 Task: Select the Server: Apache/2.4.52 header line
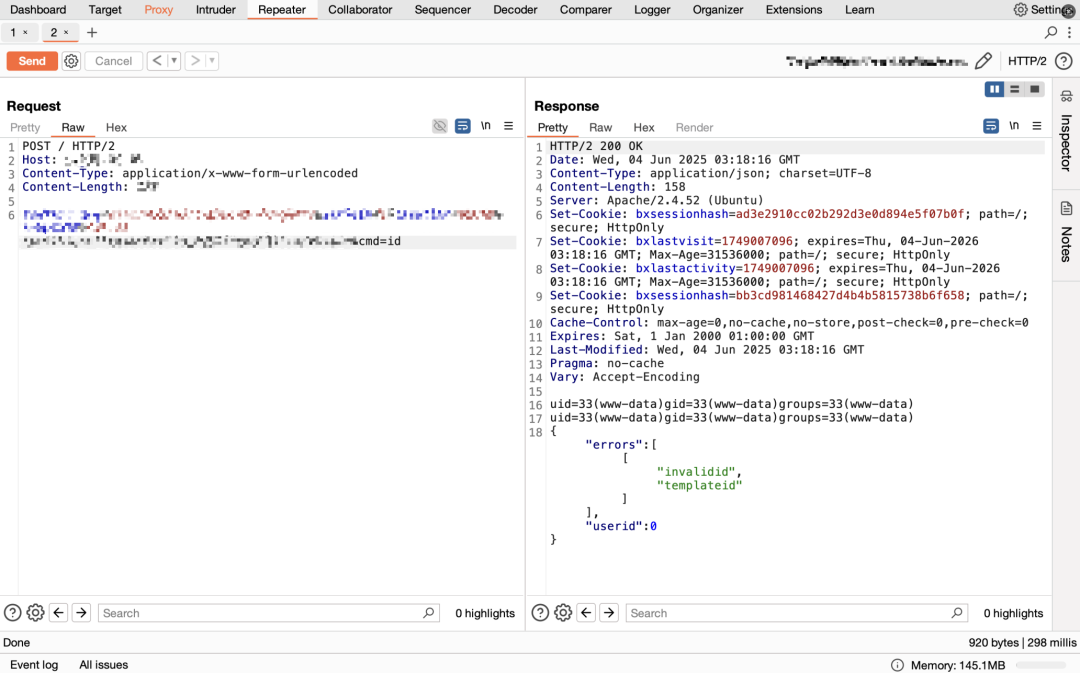(656, 200)
